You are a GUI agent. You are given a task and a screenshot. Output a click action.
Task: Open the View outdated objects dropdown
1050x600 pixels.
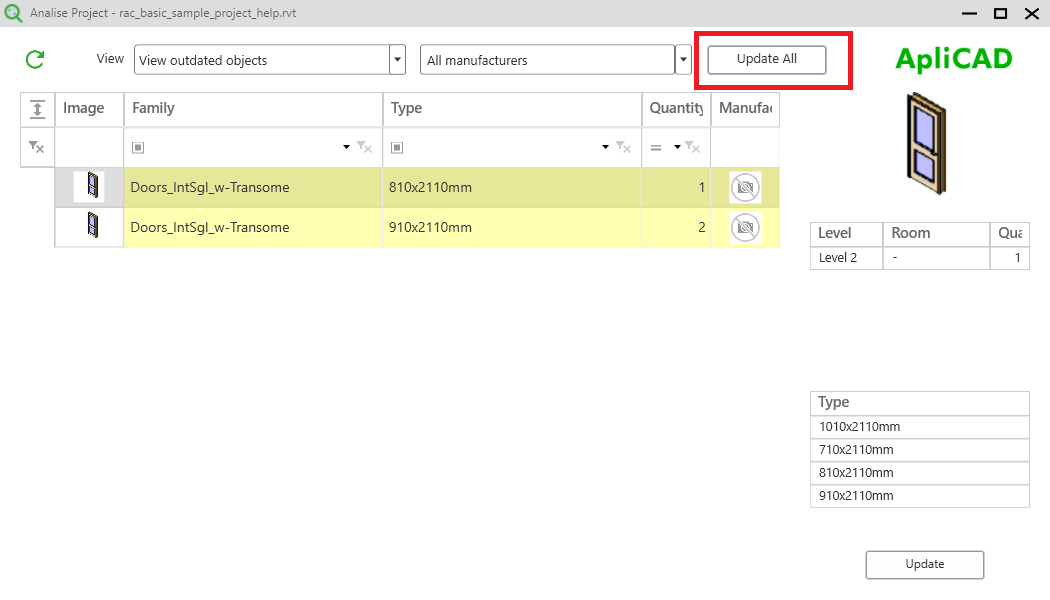point(398,60)
